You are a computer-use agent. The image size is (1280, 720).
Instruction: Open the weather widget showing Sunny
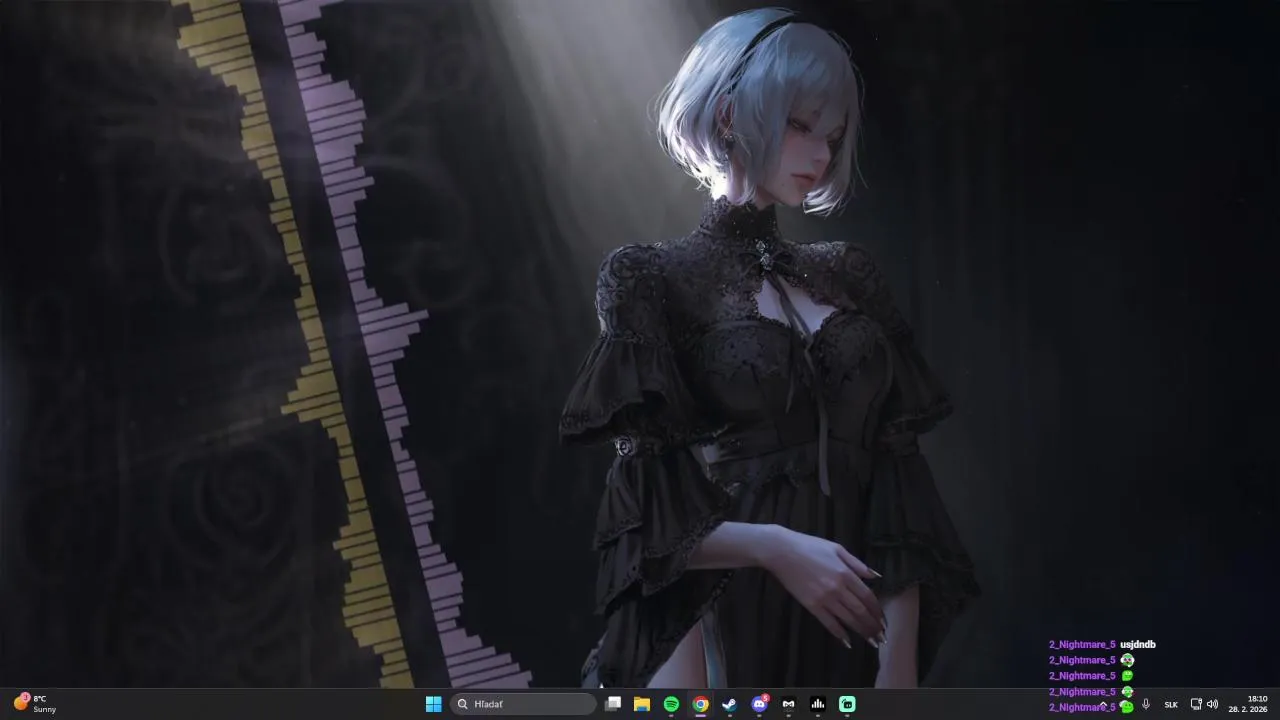(x=36, y=704)
